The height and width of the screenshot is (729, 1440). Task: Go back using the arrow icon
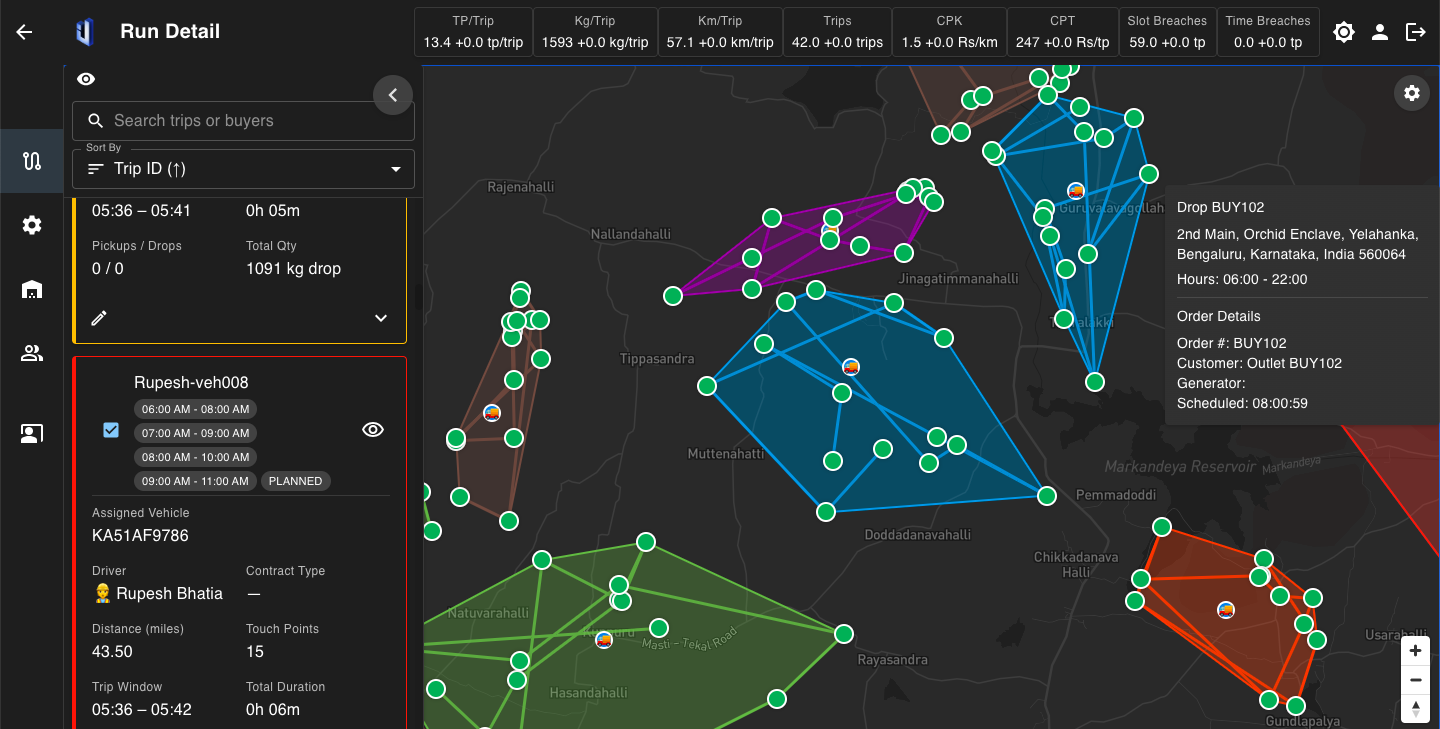24,32
